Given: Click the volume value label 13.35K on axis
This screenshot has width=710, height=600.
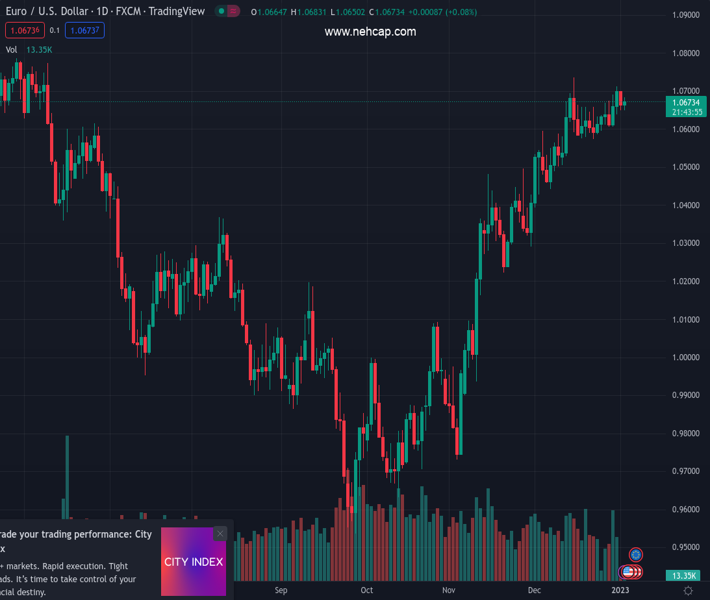Looking at the screenshot, I should coord(685,576).
